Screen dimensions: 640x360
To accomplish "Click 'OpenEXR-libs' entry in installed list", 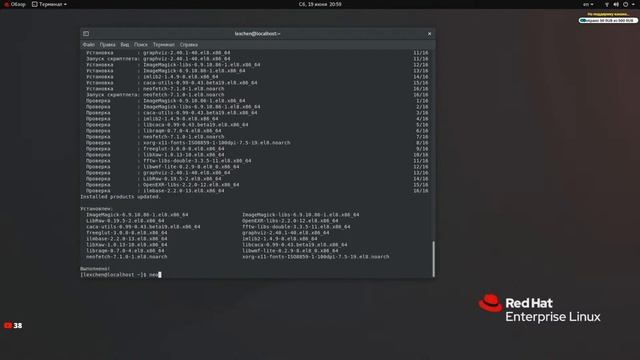I will click(290, 221).
